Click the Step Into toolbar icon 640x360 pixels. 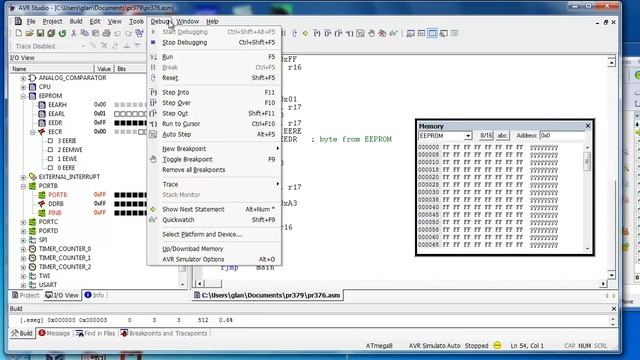(x=317, y=33)
